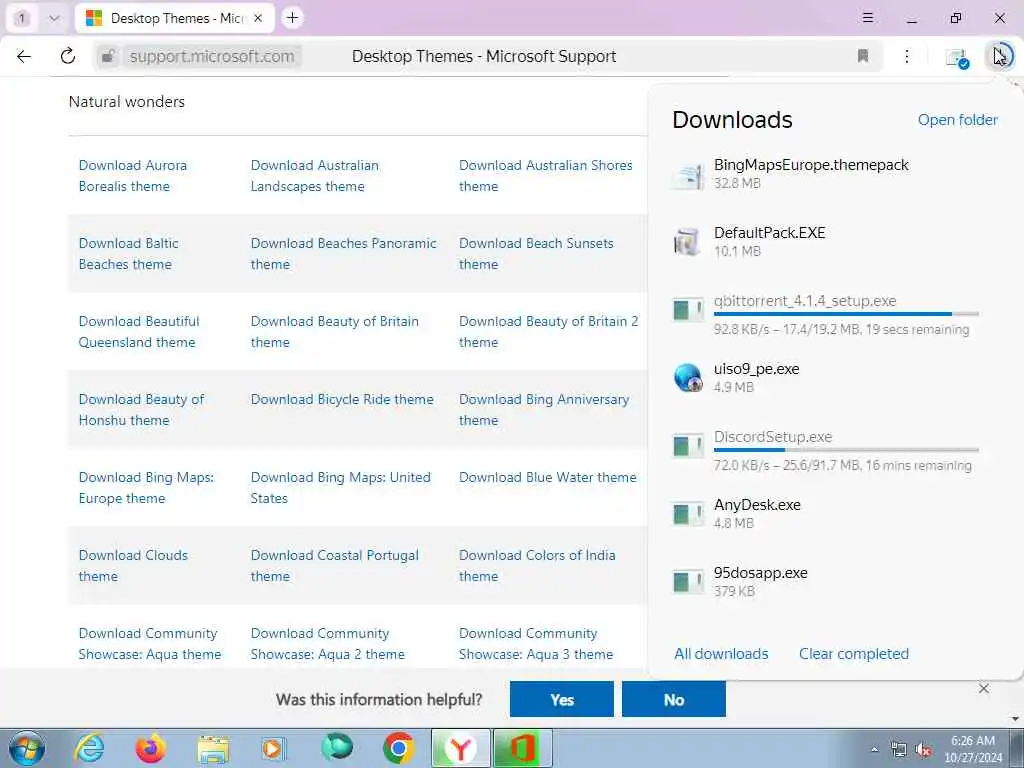Click the DefaultPack.EXE file icon
Viewport: 1024px width, 768px height.
[688, 242]
